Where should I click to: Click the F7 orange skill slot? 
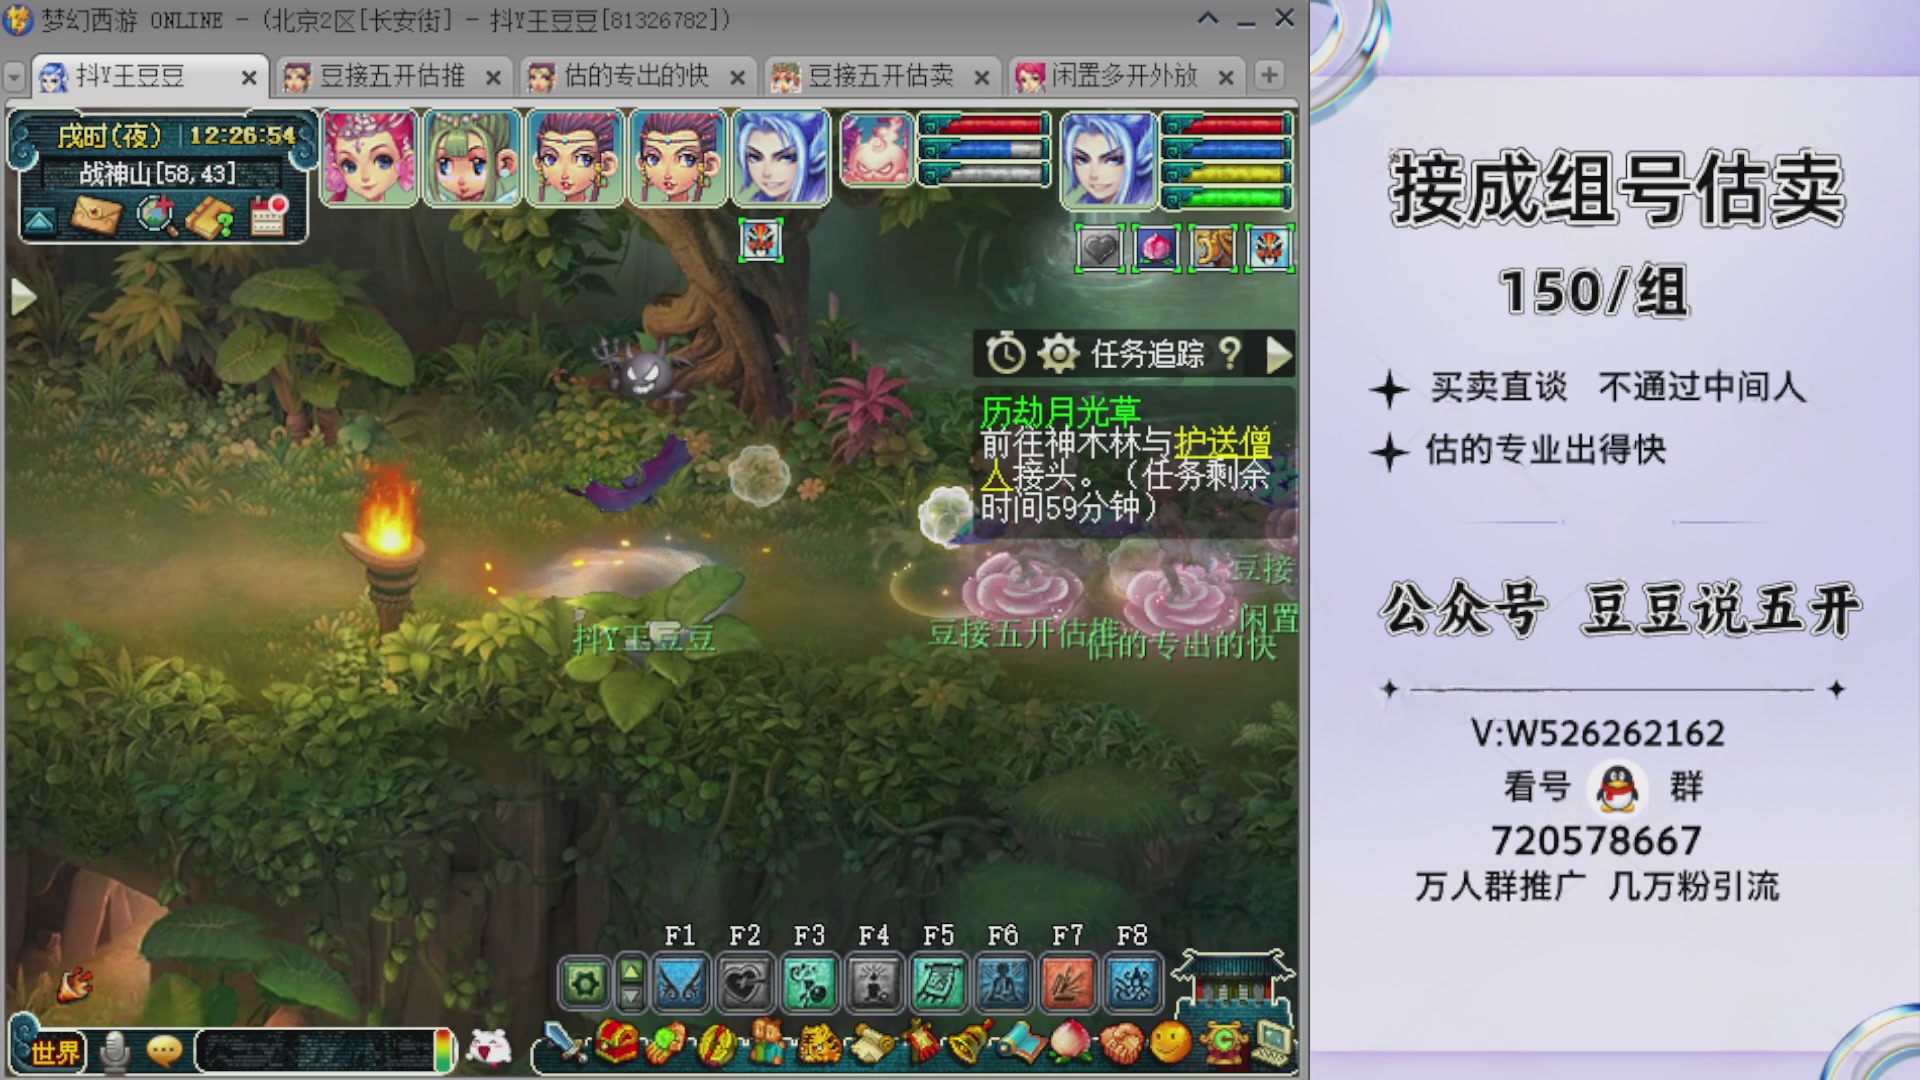(1068, 984)
